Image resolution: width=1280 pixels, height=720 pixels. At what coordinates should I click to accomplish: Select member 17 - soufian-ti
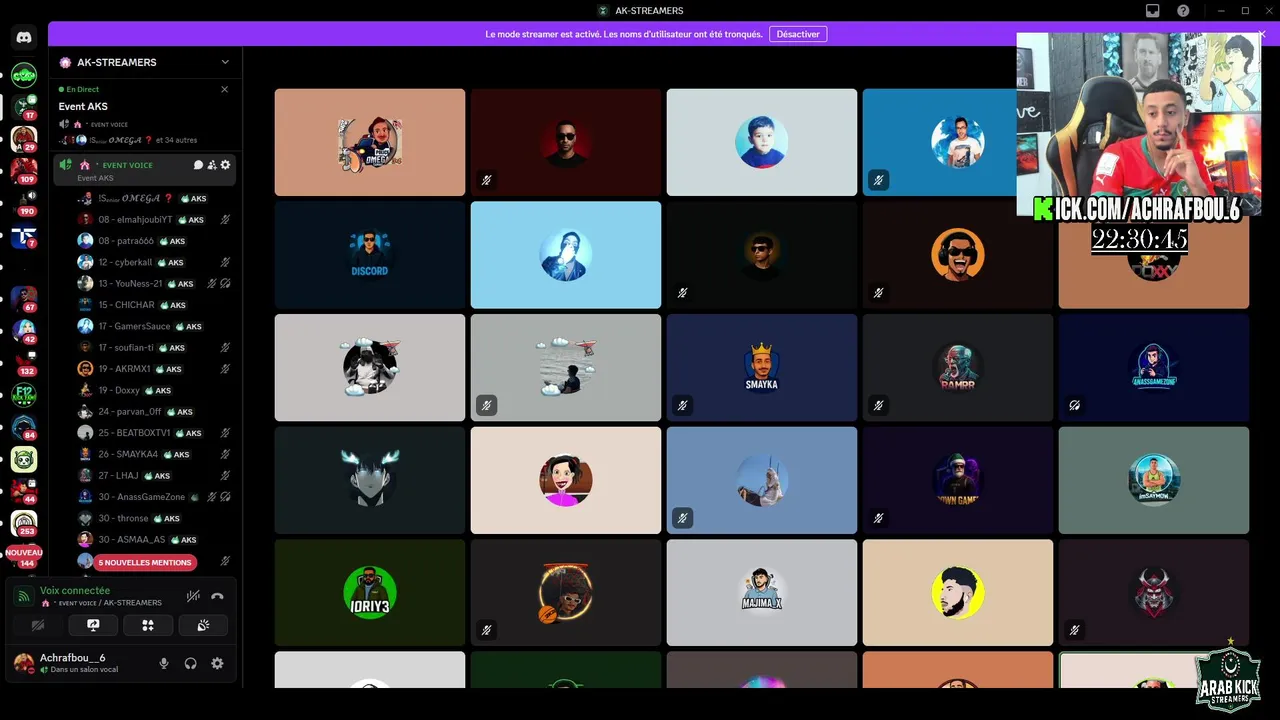point(154,347)
